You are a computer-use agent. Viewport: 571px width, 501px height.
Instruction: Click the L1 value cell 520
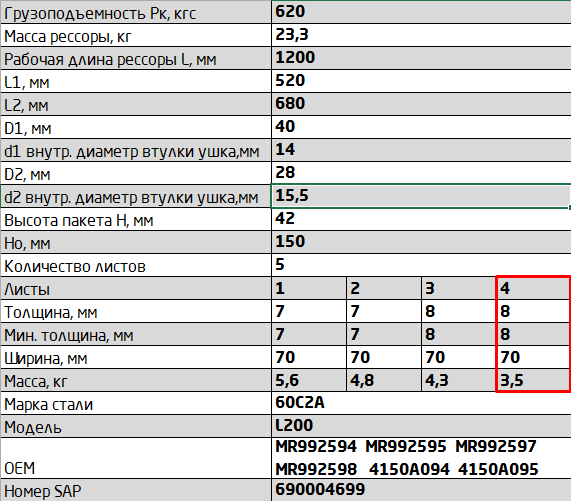click(421, 81)
